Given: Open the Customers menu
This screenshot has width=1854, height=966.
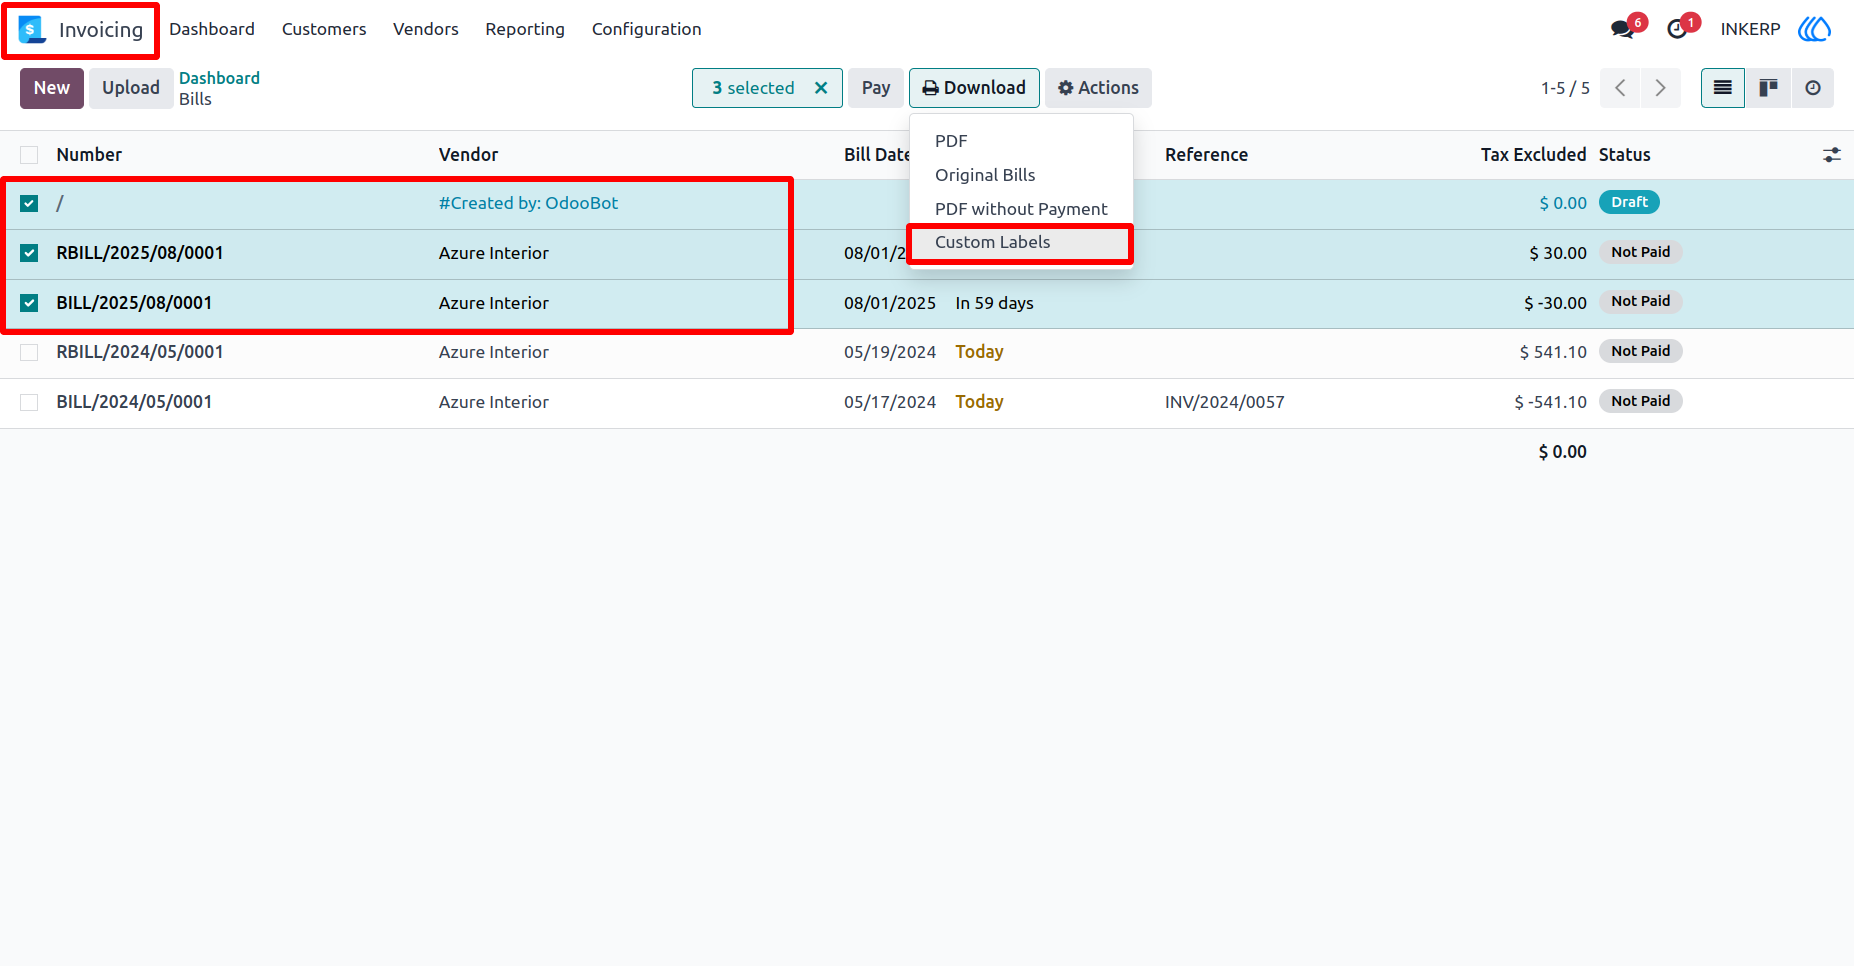Looking at the screenshot, I should click(324, 29).
